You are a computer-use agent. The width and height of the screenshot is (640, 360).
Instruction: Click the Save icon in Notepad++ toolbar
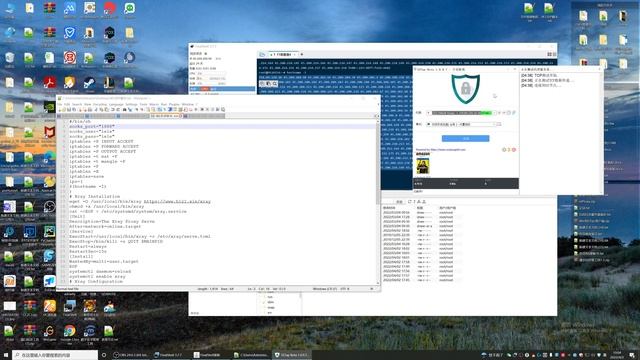[69, 109]
